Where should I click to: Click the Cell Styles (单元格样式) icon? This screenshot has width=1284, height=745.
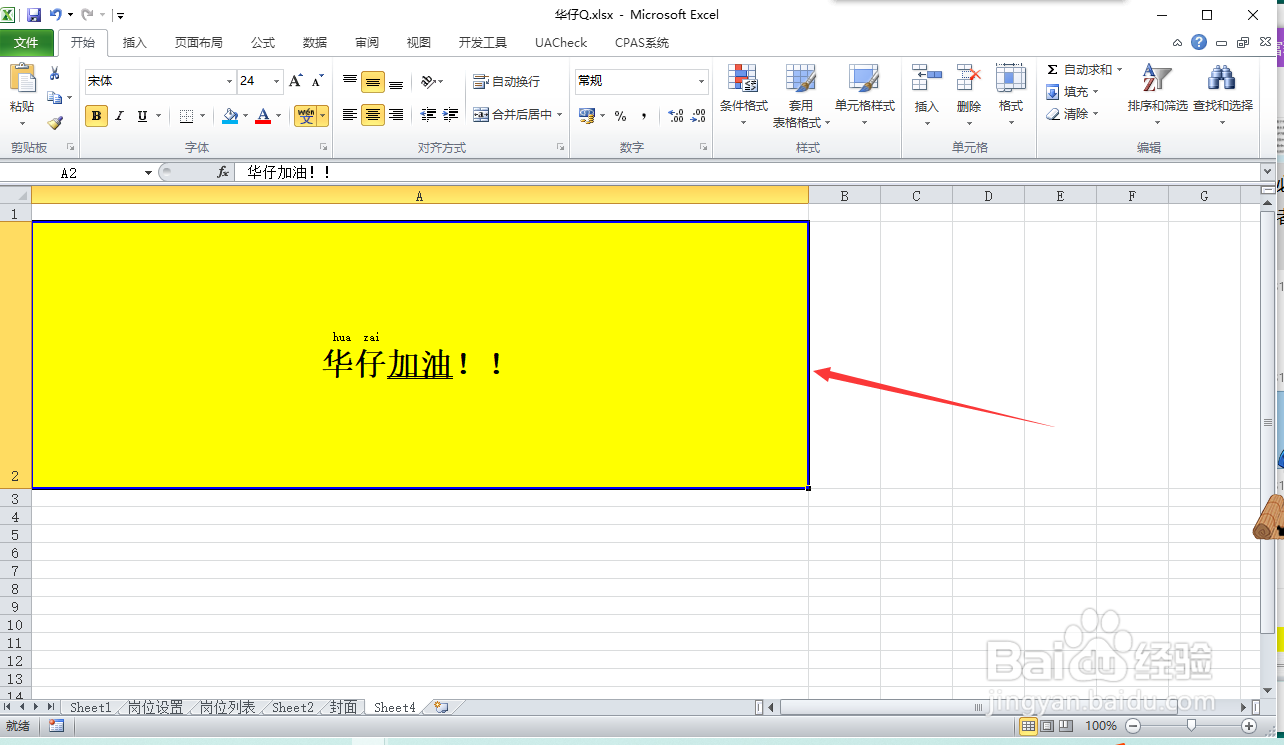864,79
